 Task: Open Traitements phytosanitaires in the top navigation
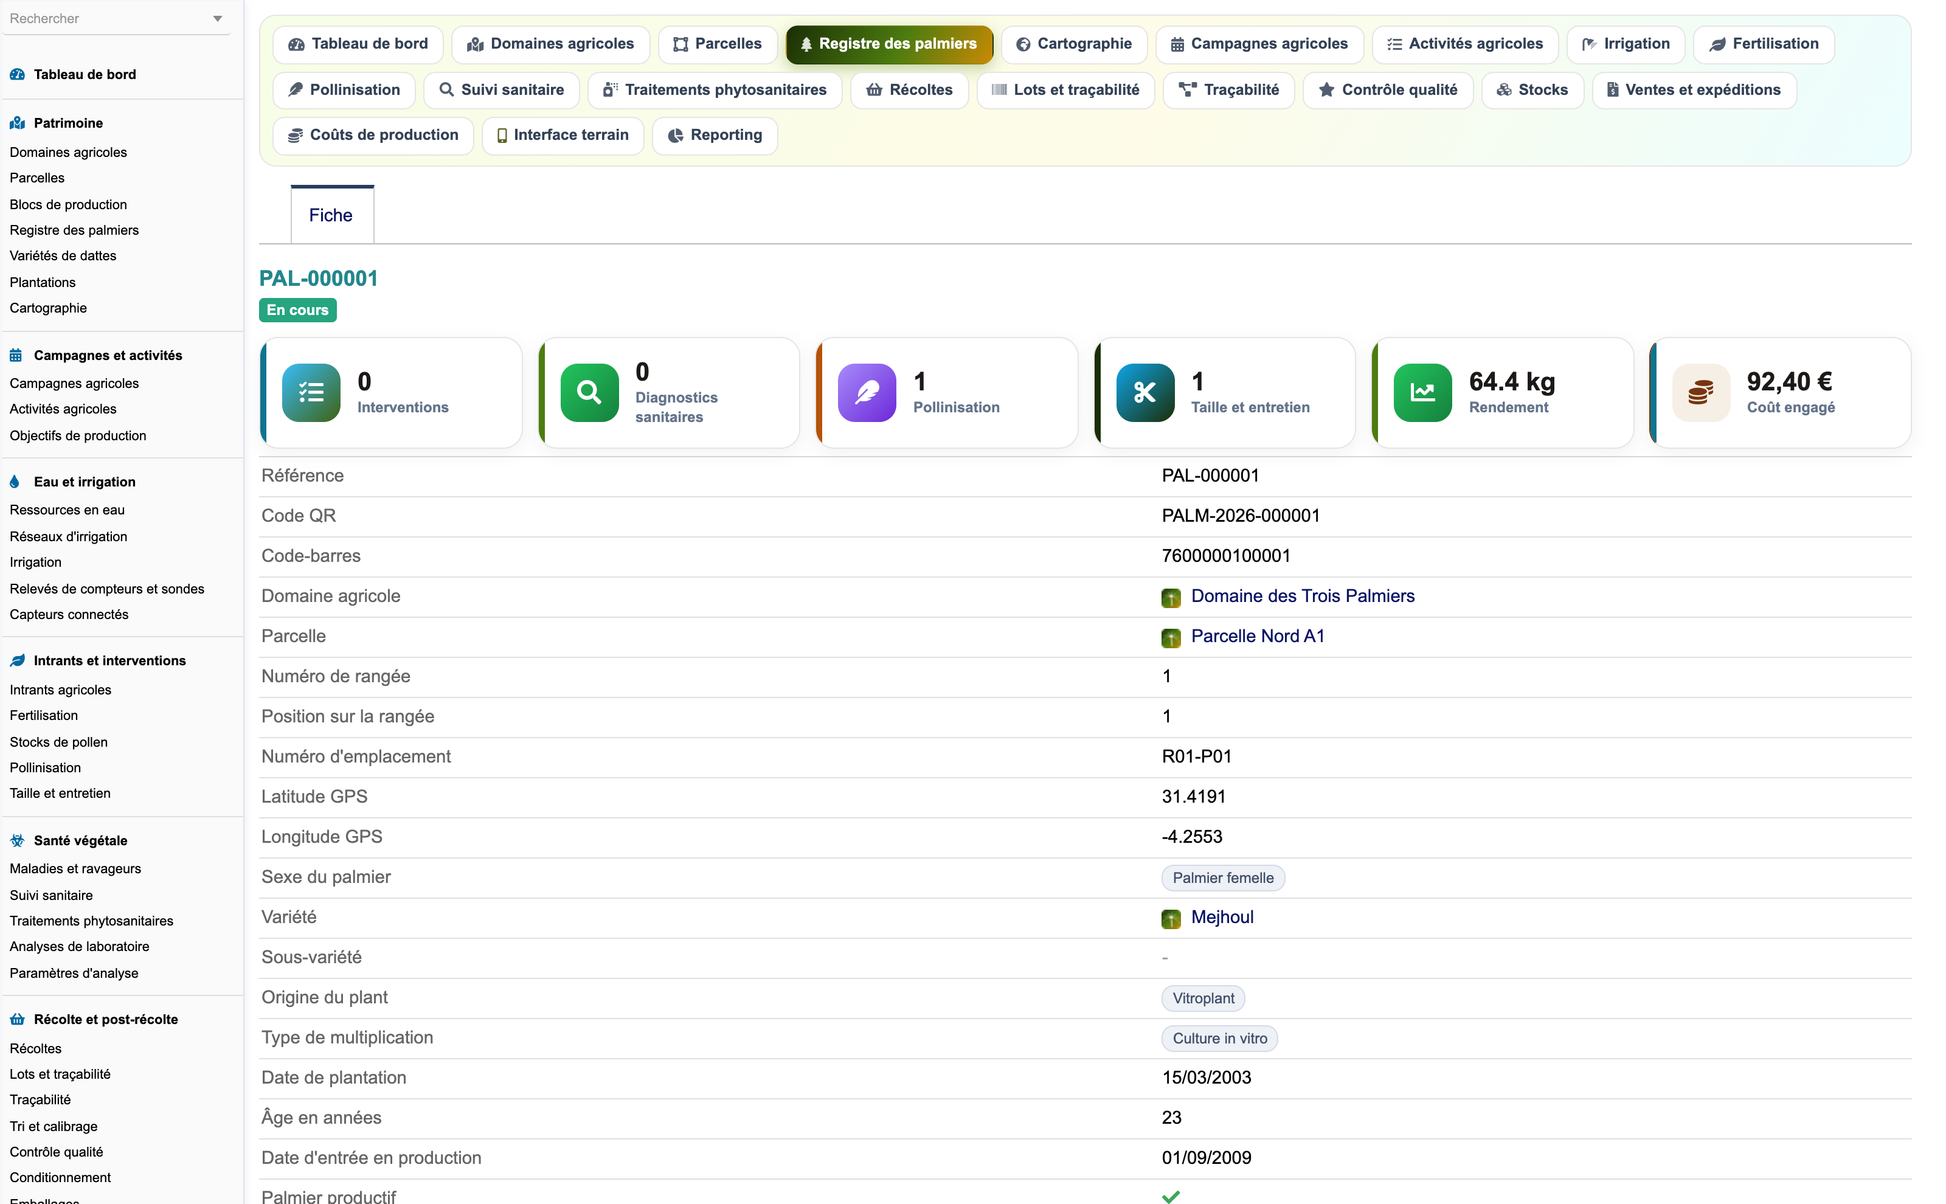pos(715,90)
